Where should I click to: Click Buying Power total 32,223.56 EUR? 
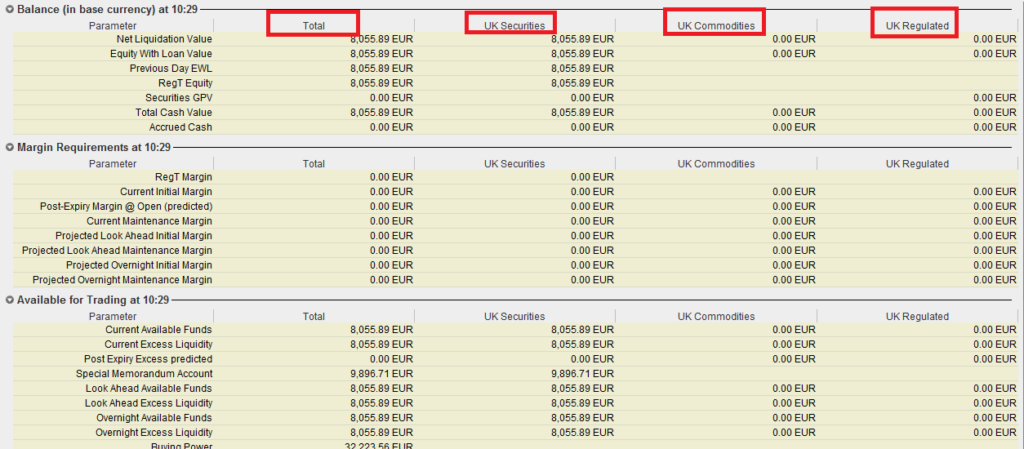click(378, 446)
